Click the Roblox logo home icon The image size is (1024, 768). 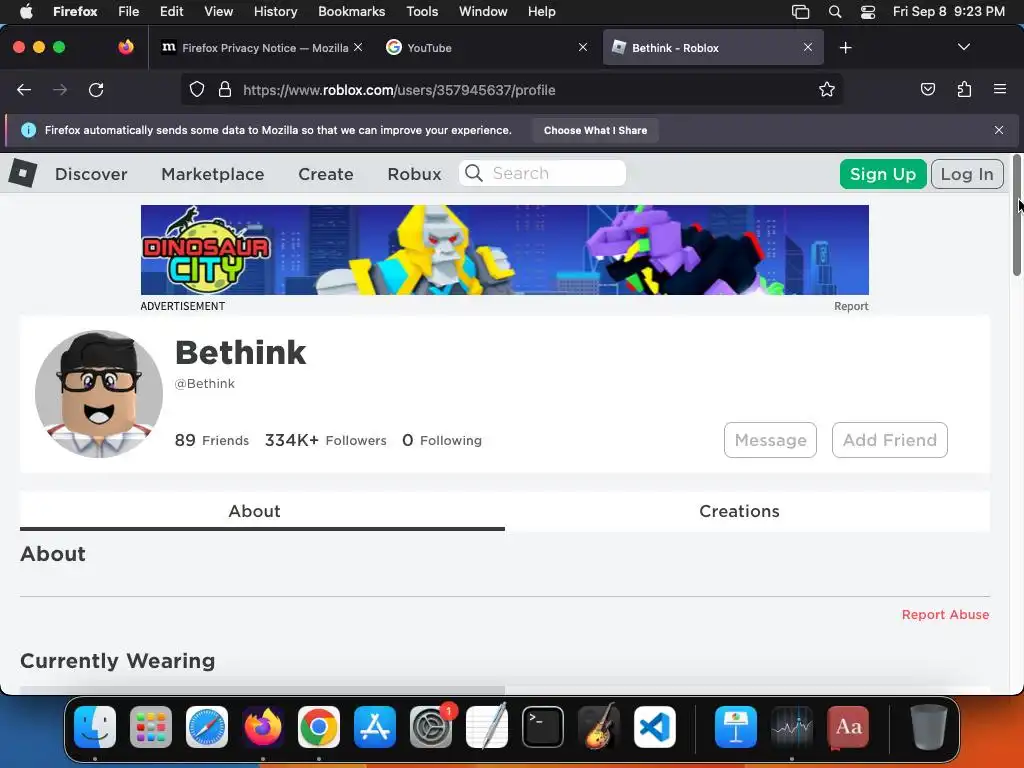[x=22, y=174]
